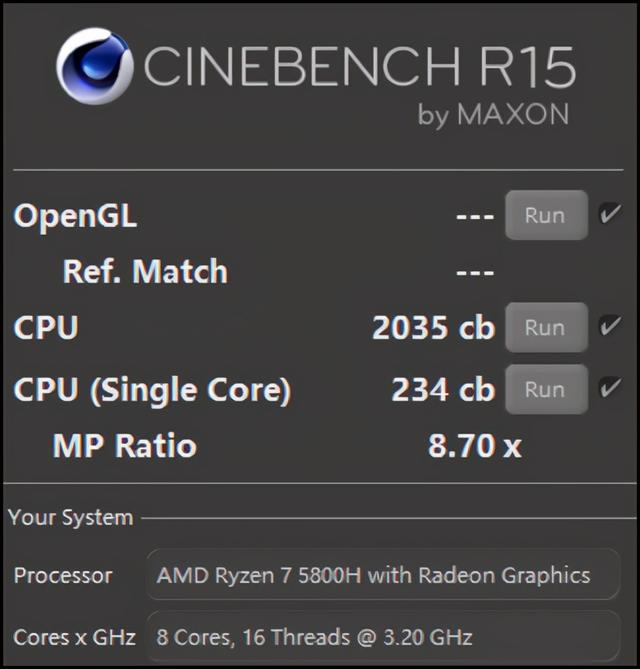
Task: Click the MP Ratio 8.70 x value
Action: (474, 446)
